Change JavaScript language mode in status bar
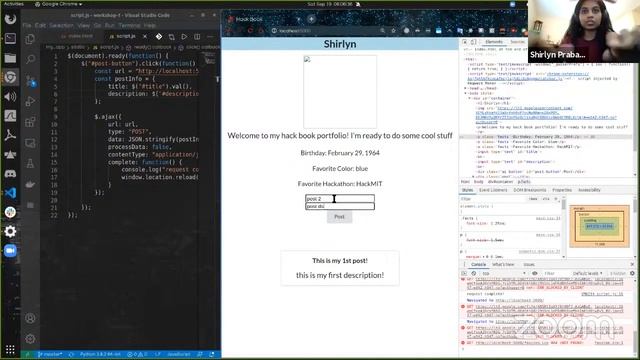640x360 pixels. [178, 354]
